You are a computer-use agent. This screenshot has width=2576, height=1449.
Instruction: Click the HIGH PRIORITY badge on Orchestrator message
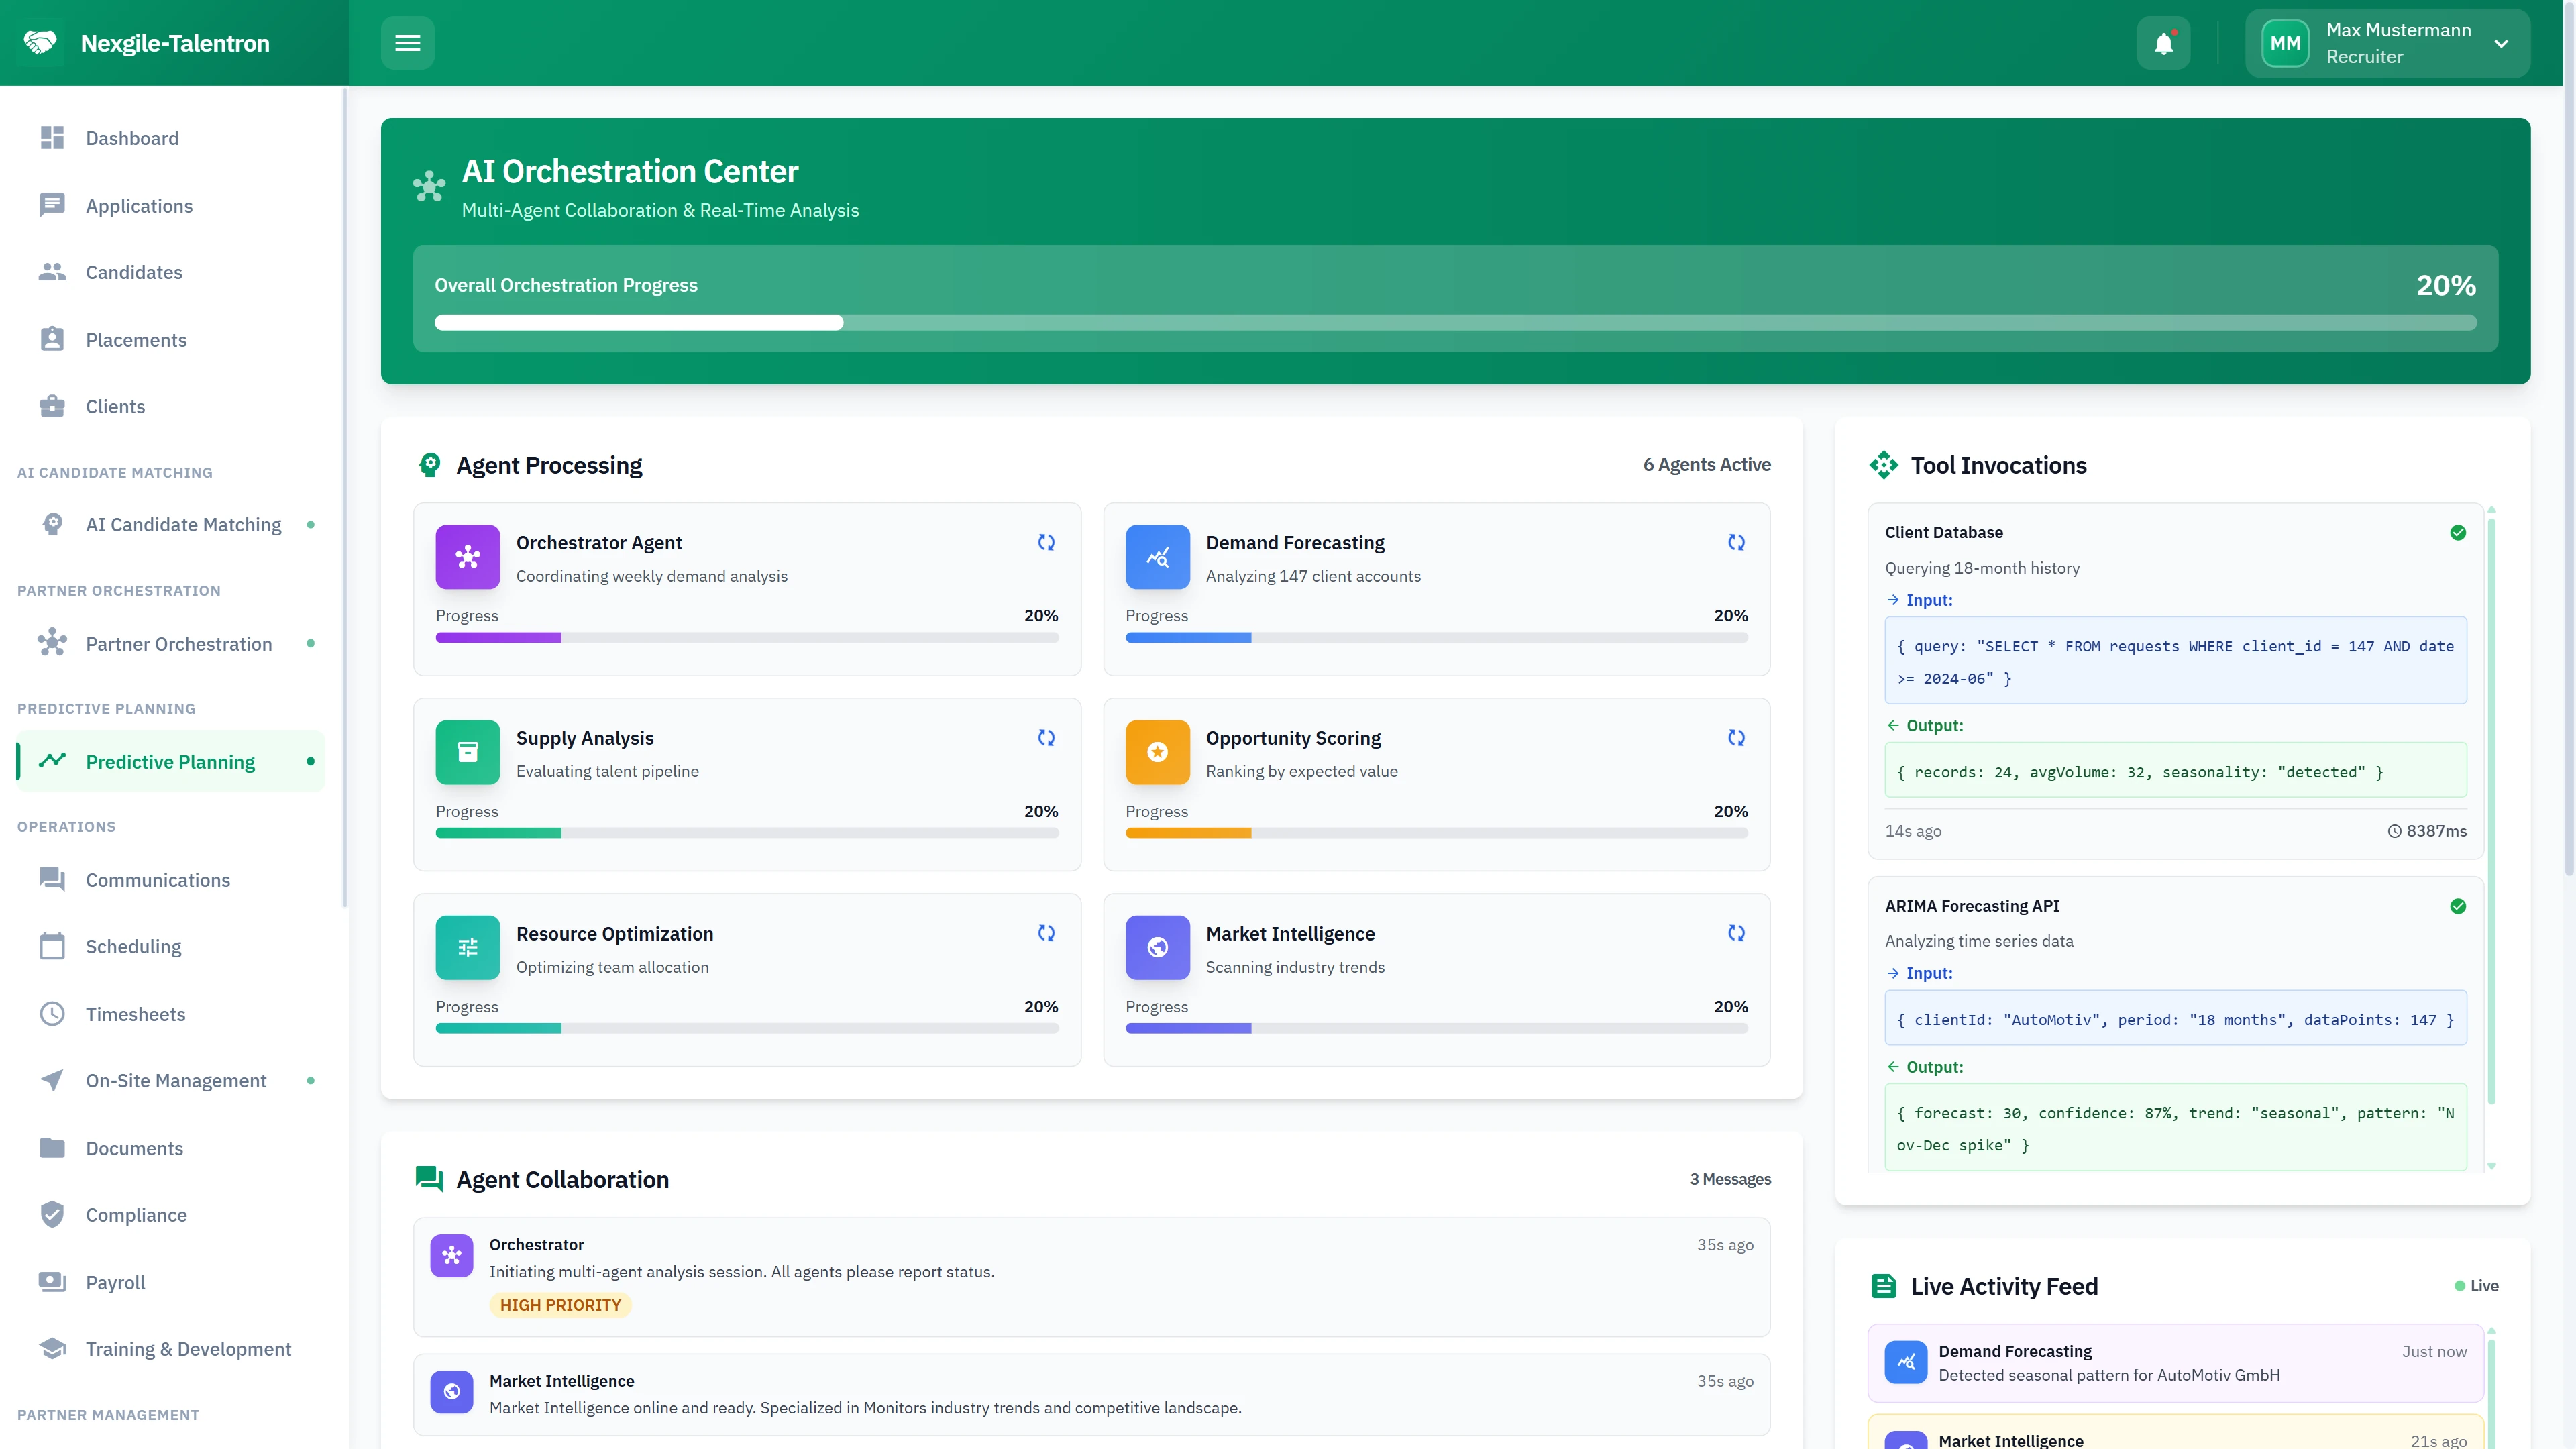[561, 1305]
